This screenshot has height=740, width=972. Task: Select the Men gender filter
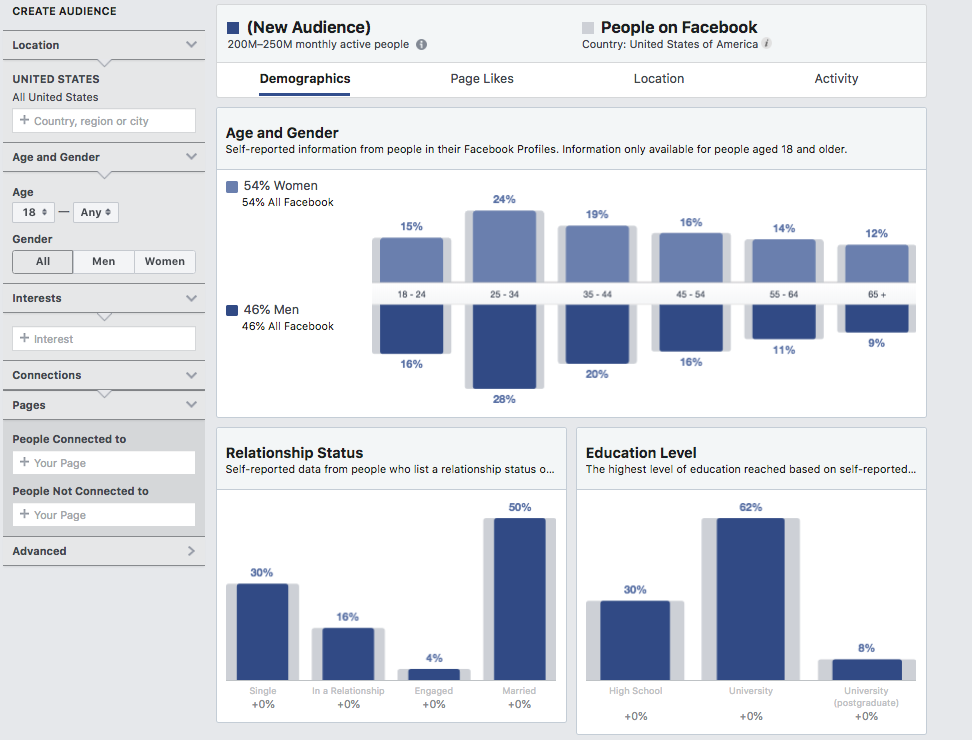(103, 261)
